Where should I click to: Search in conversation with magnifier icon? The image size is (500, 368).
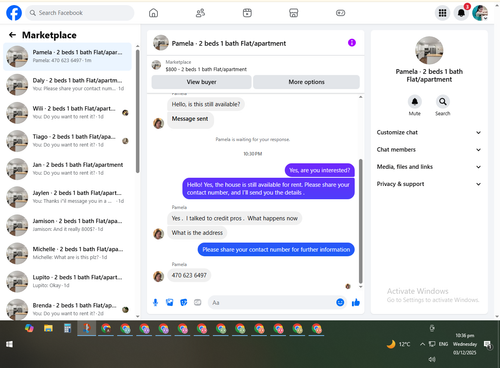pyautogui.click(x=443, y=102)
